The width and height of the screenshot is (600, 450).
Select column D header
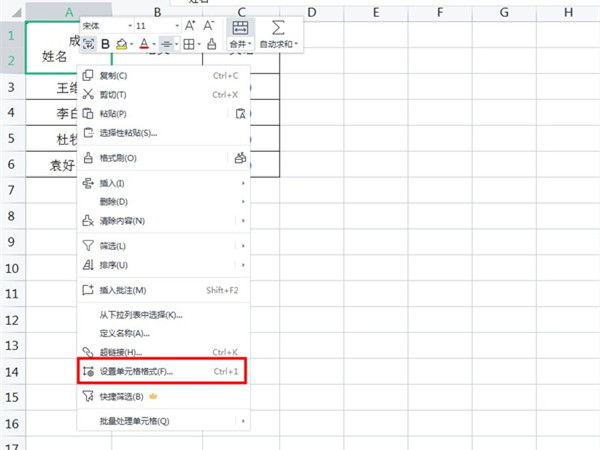click(x=311, y=13)
